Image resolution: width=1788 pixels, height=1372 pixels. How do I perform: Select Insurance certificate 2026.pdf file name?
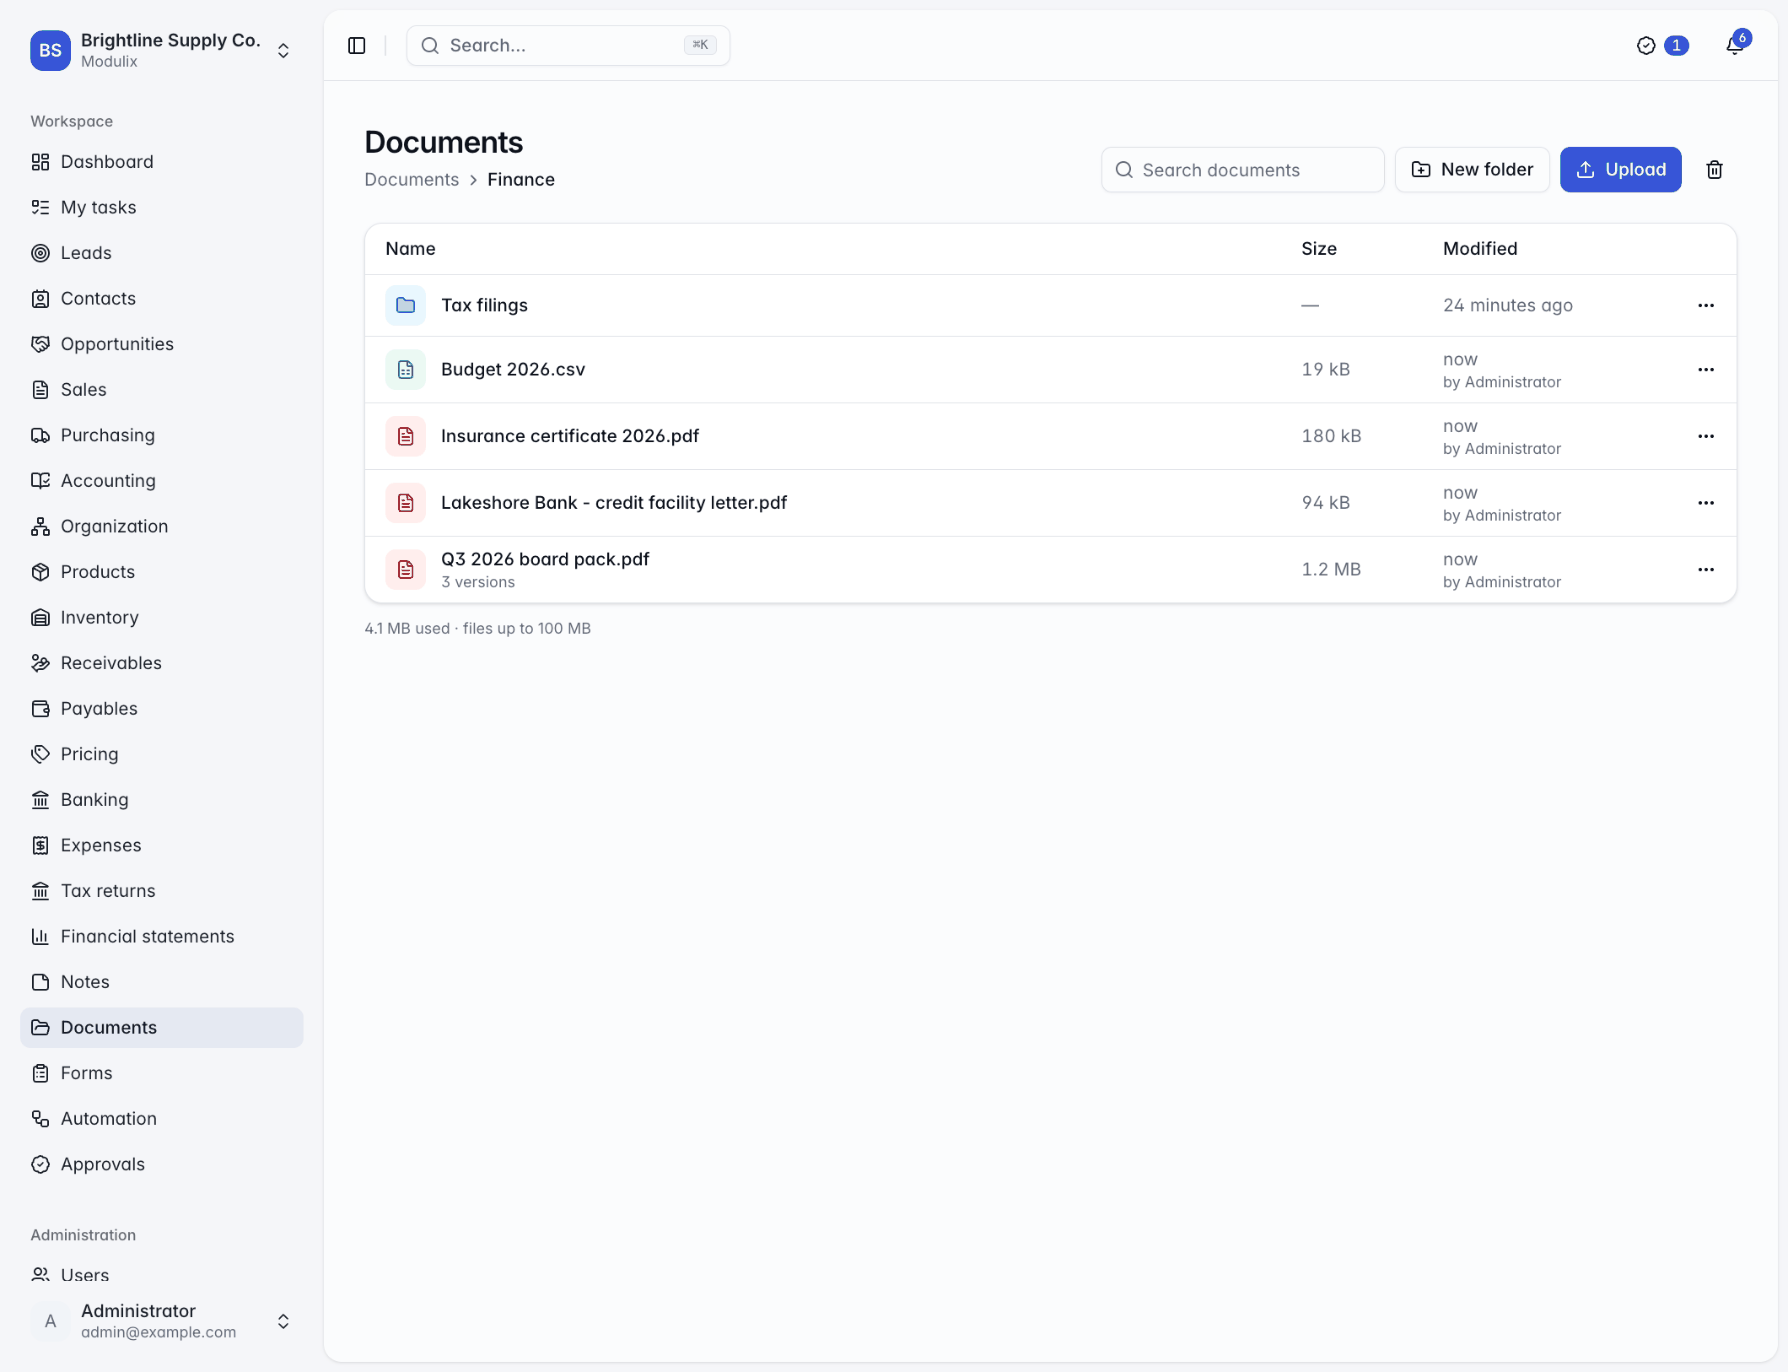pyautogui.click(x=570, y=436)
